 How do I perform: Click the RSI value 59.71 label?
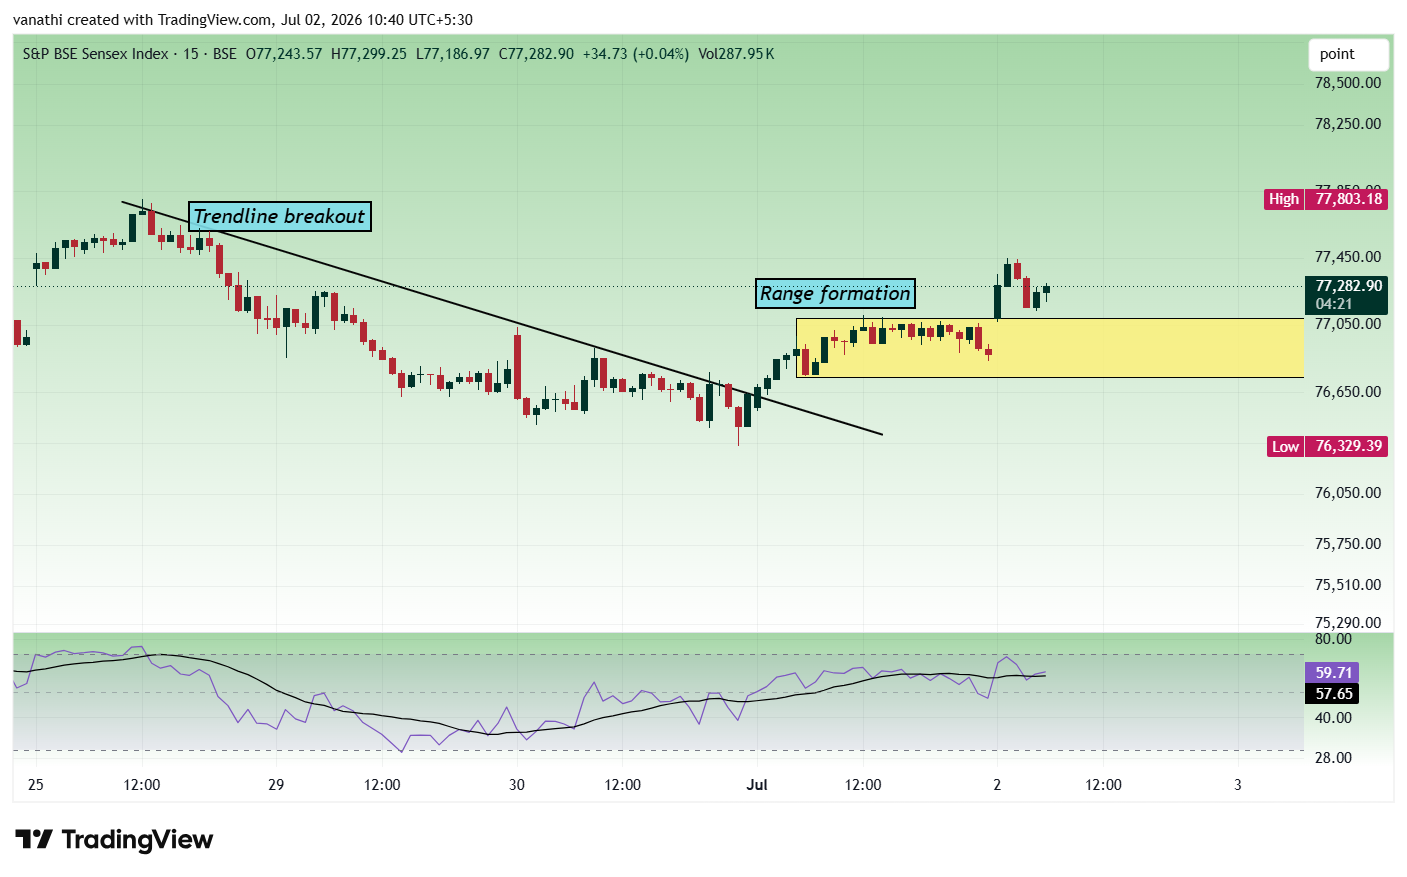pyautogui.click(x=1332, y=673)
